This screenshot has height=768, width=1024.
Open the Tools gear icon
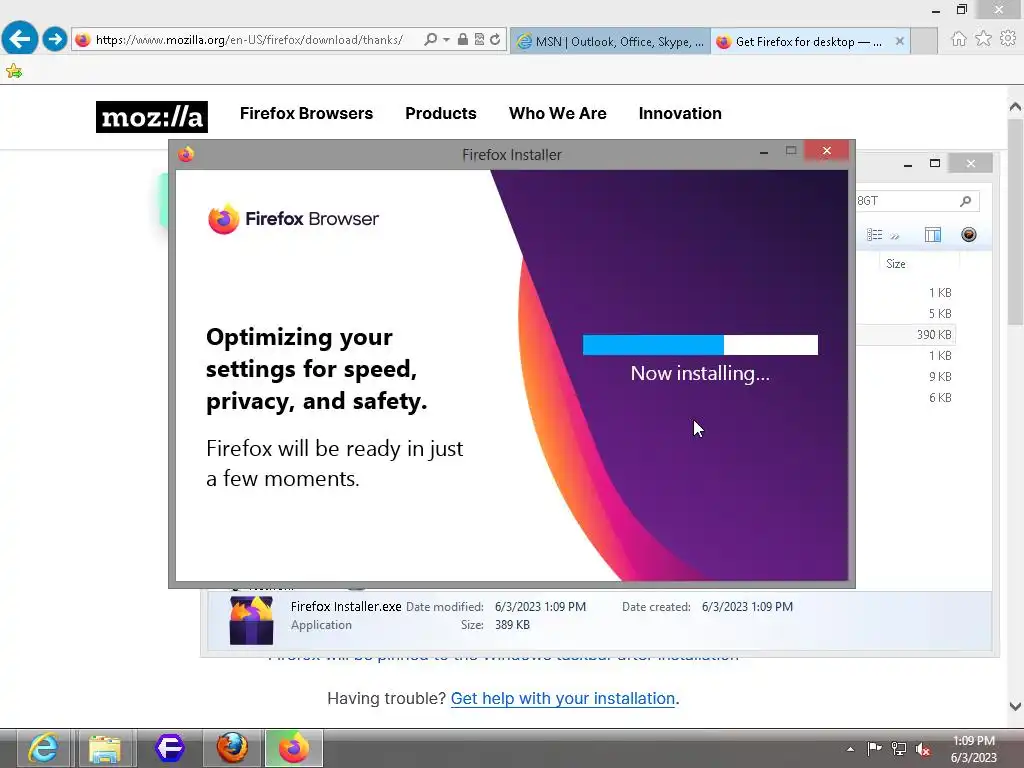(x=1008, y=39)
